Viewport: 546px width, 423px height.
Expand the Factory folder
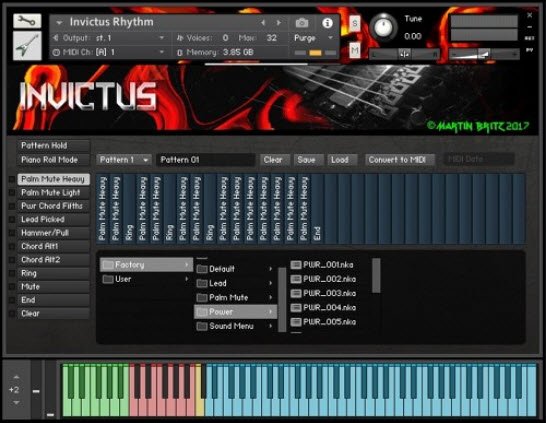(146, 265)
